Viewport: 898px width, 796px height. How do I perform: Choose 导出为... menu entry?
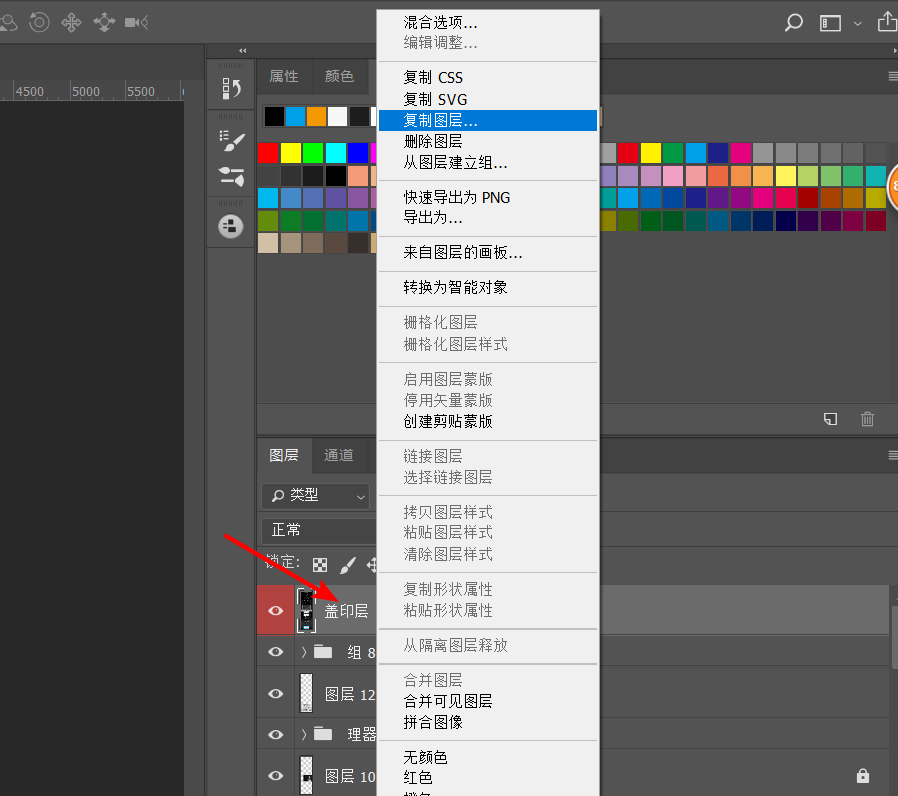pyautogui.click(x=433, y=218)
